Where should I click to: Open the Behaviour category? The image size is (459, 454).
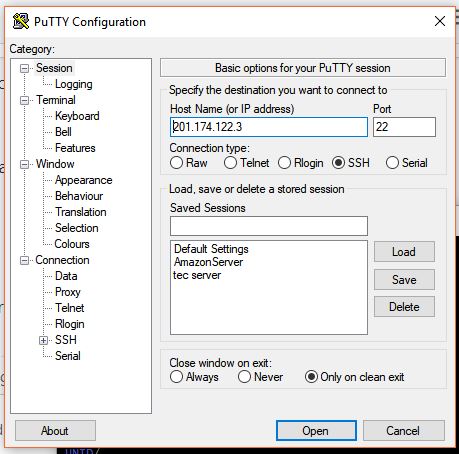pos(79,196)
